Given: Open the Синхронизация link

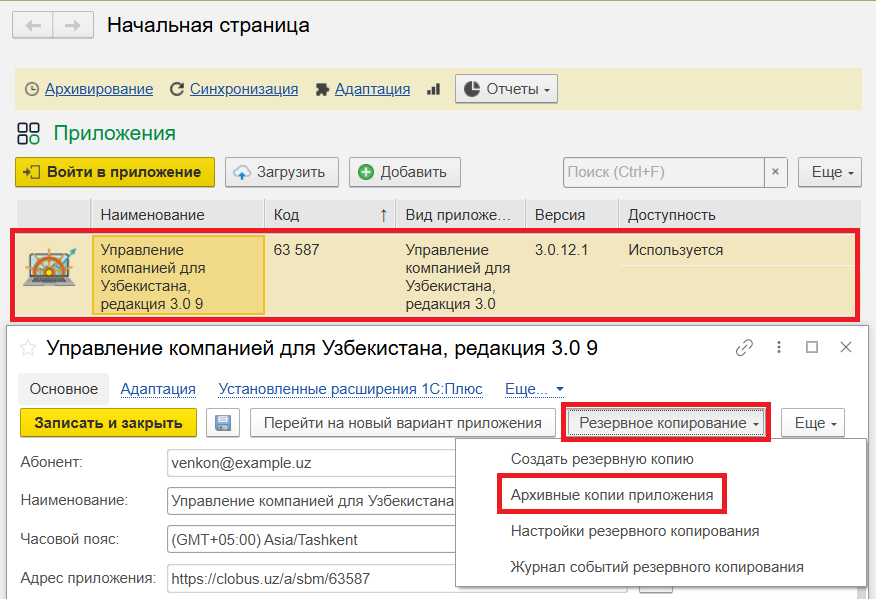Looking at the screenshot, I should point(243,89).
